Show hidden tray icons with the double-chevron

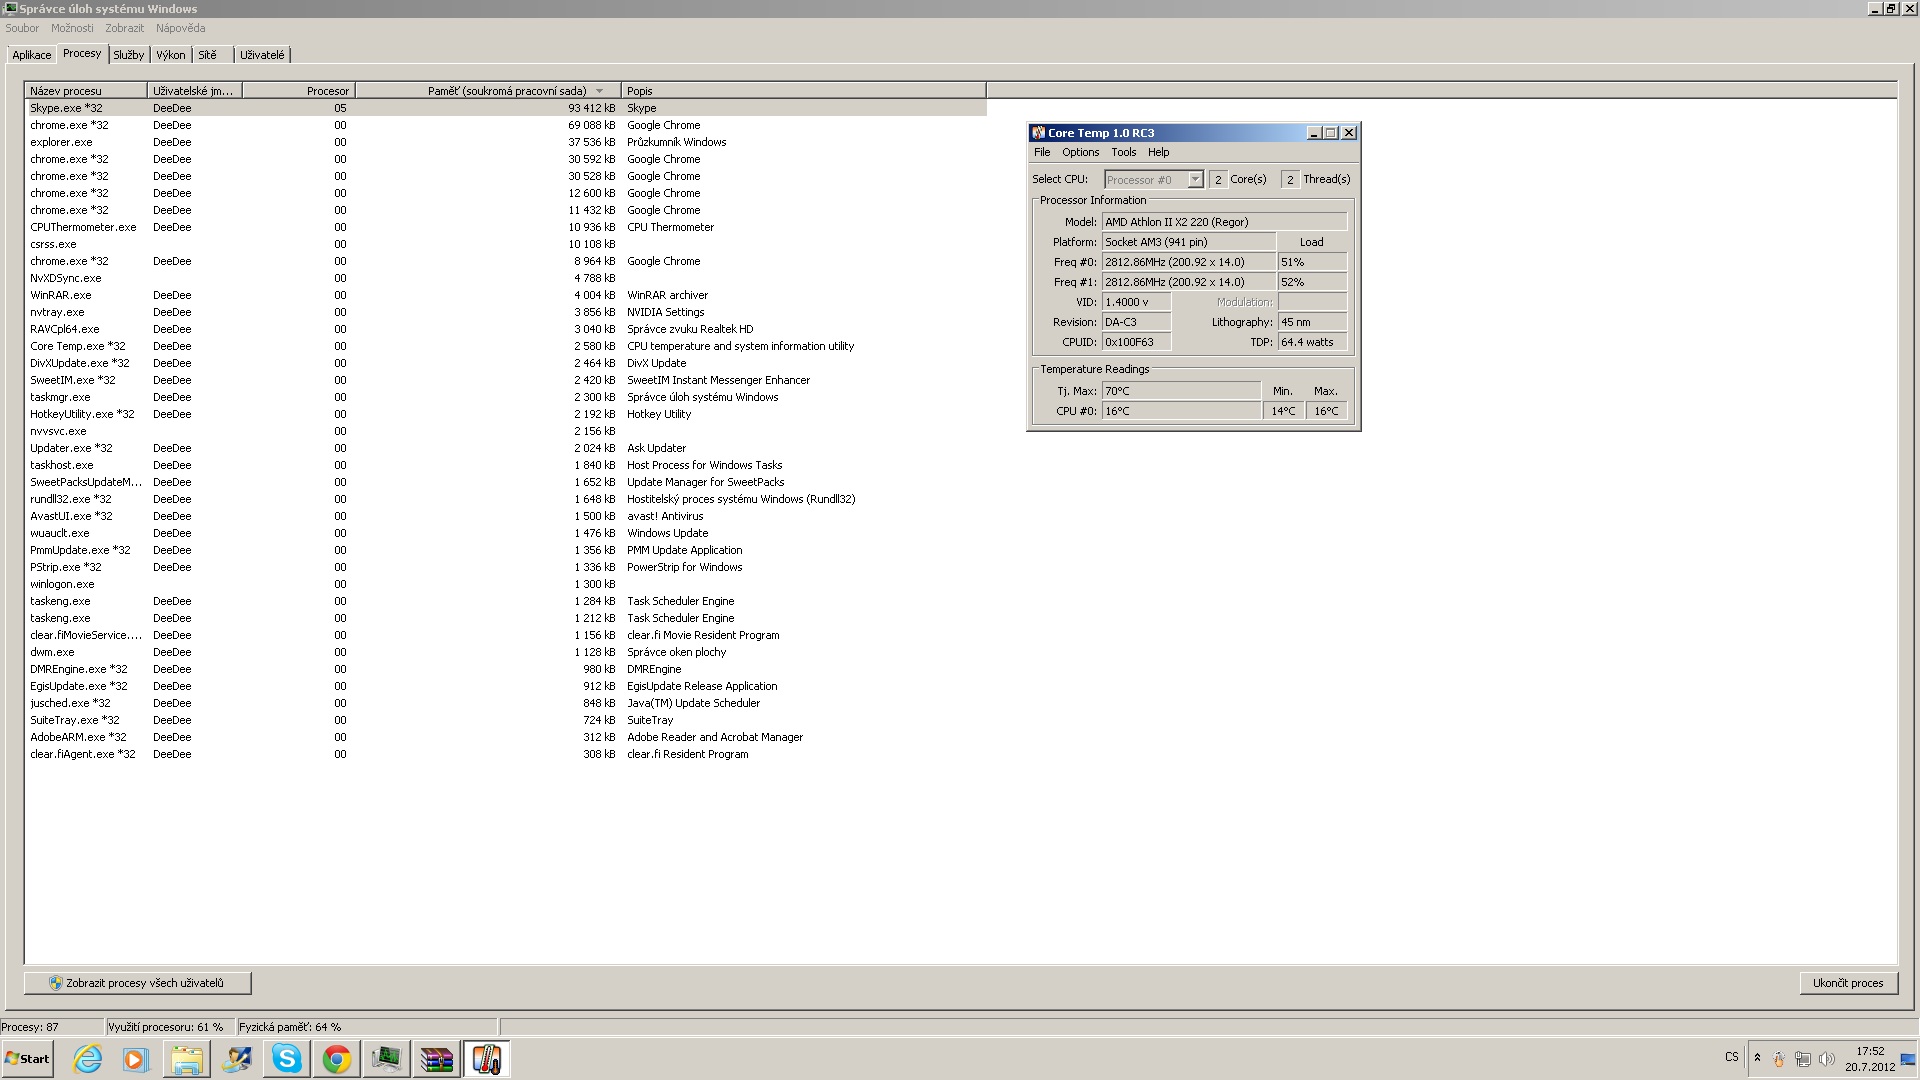point(1757,1058)
